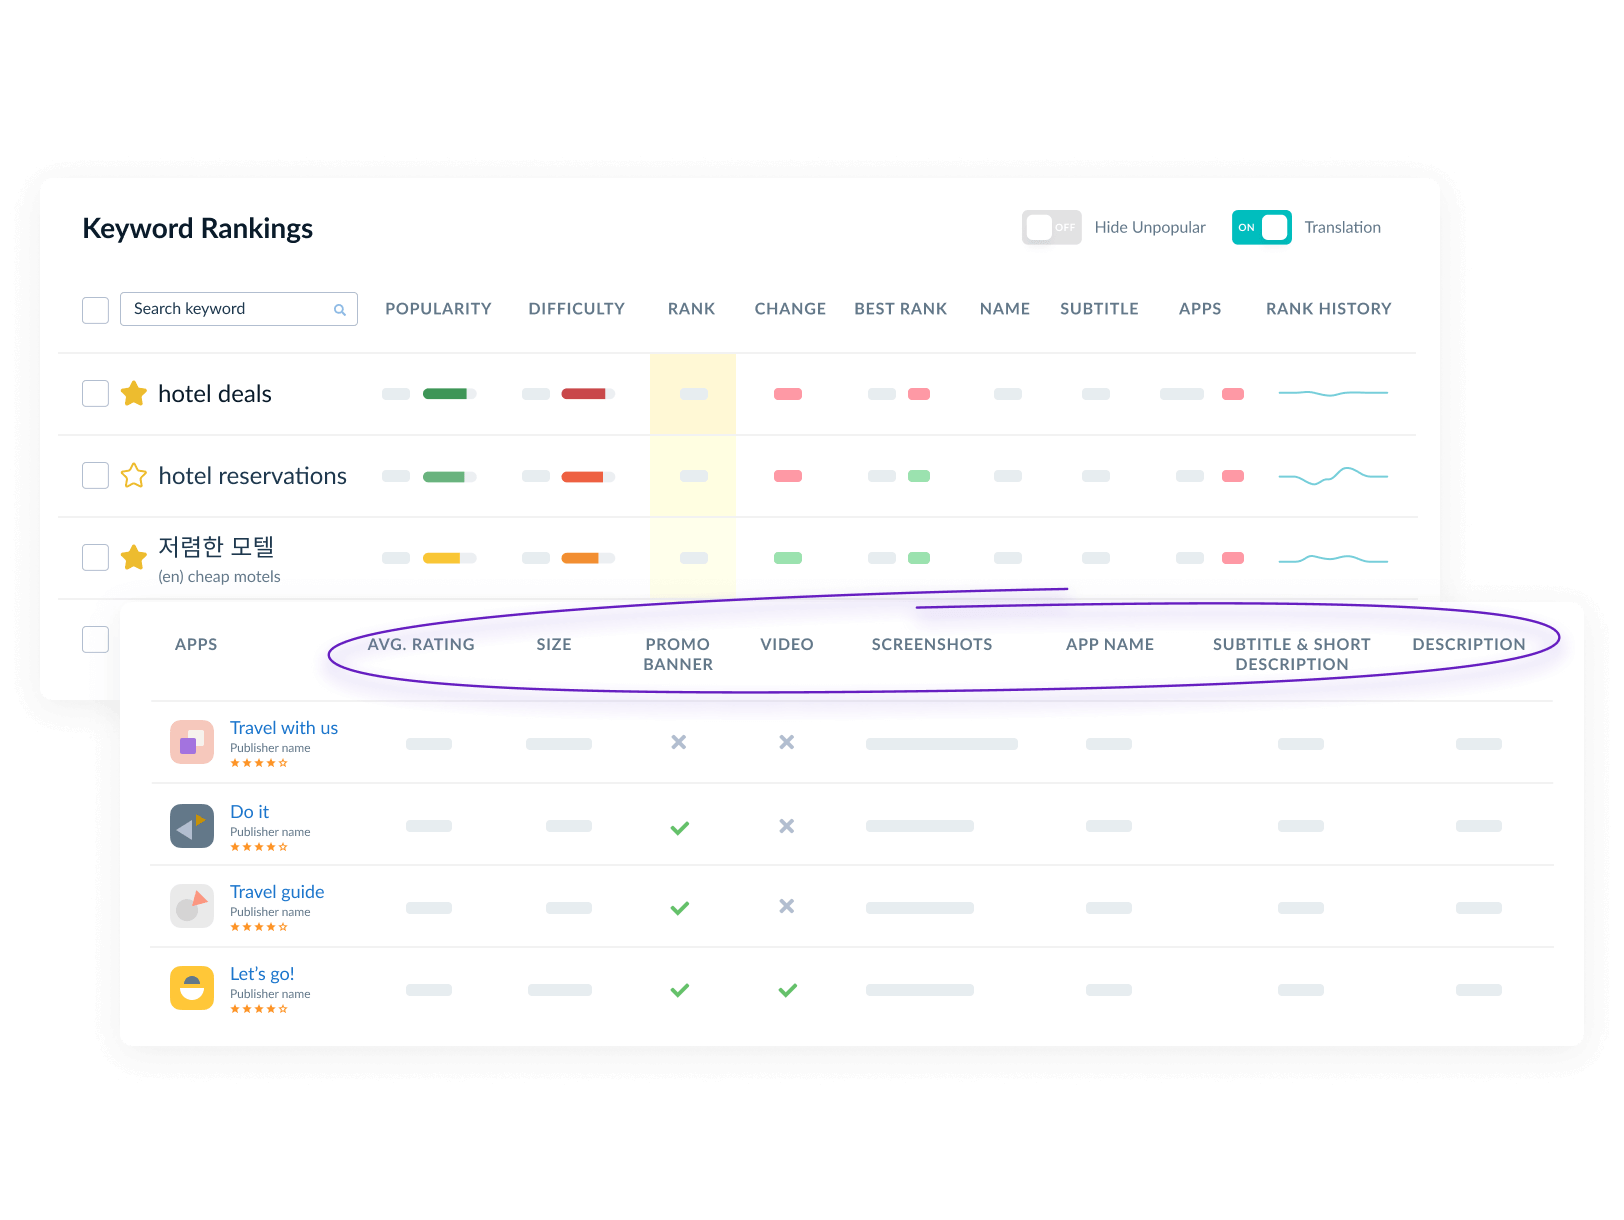Star the hotel reservations keyword
The height and width of the screenshot is (1220, 1624).
click(134, 476)
